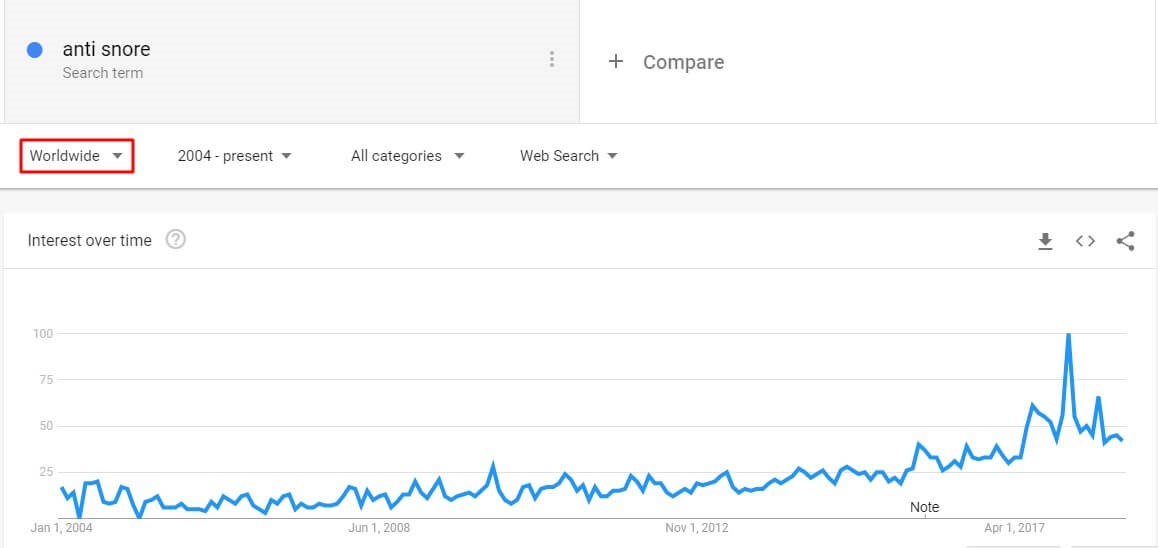Click the Apr 1, 2017 axis label

point(1015,528)
